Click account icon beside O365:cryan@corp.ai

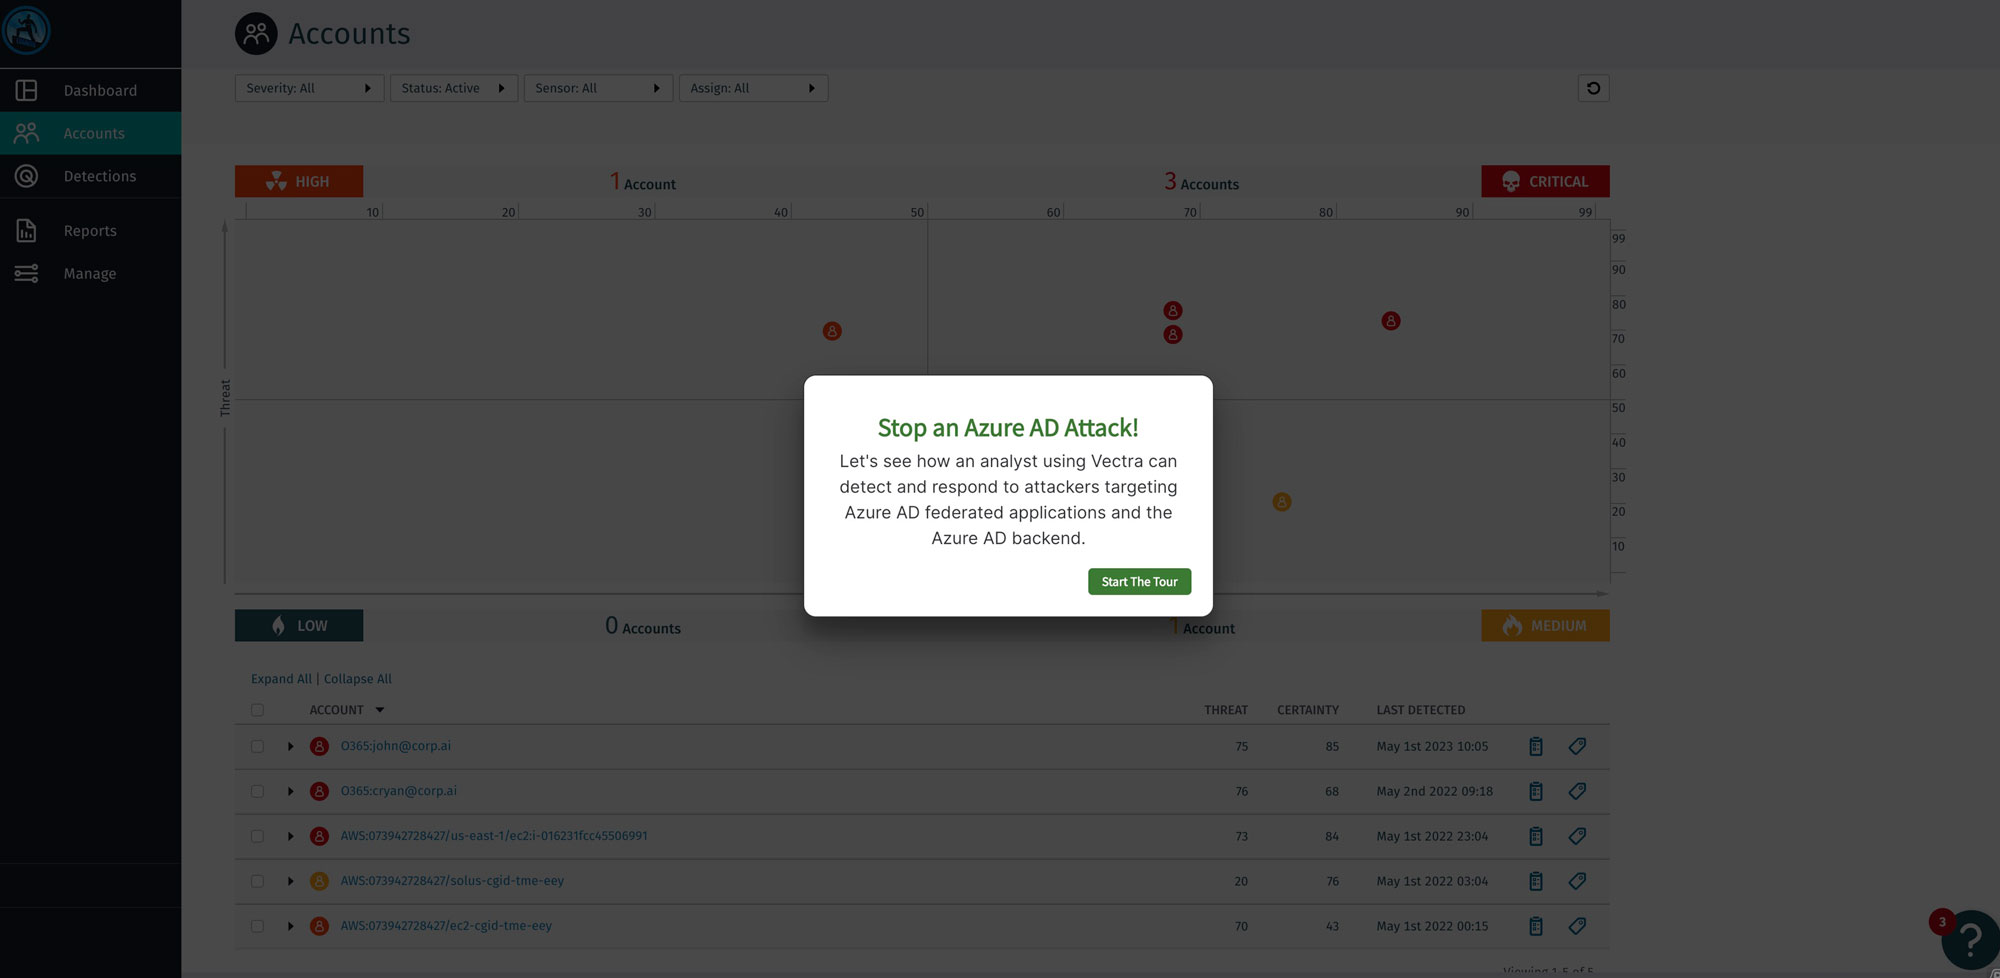[319, 792]
